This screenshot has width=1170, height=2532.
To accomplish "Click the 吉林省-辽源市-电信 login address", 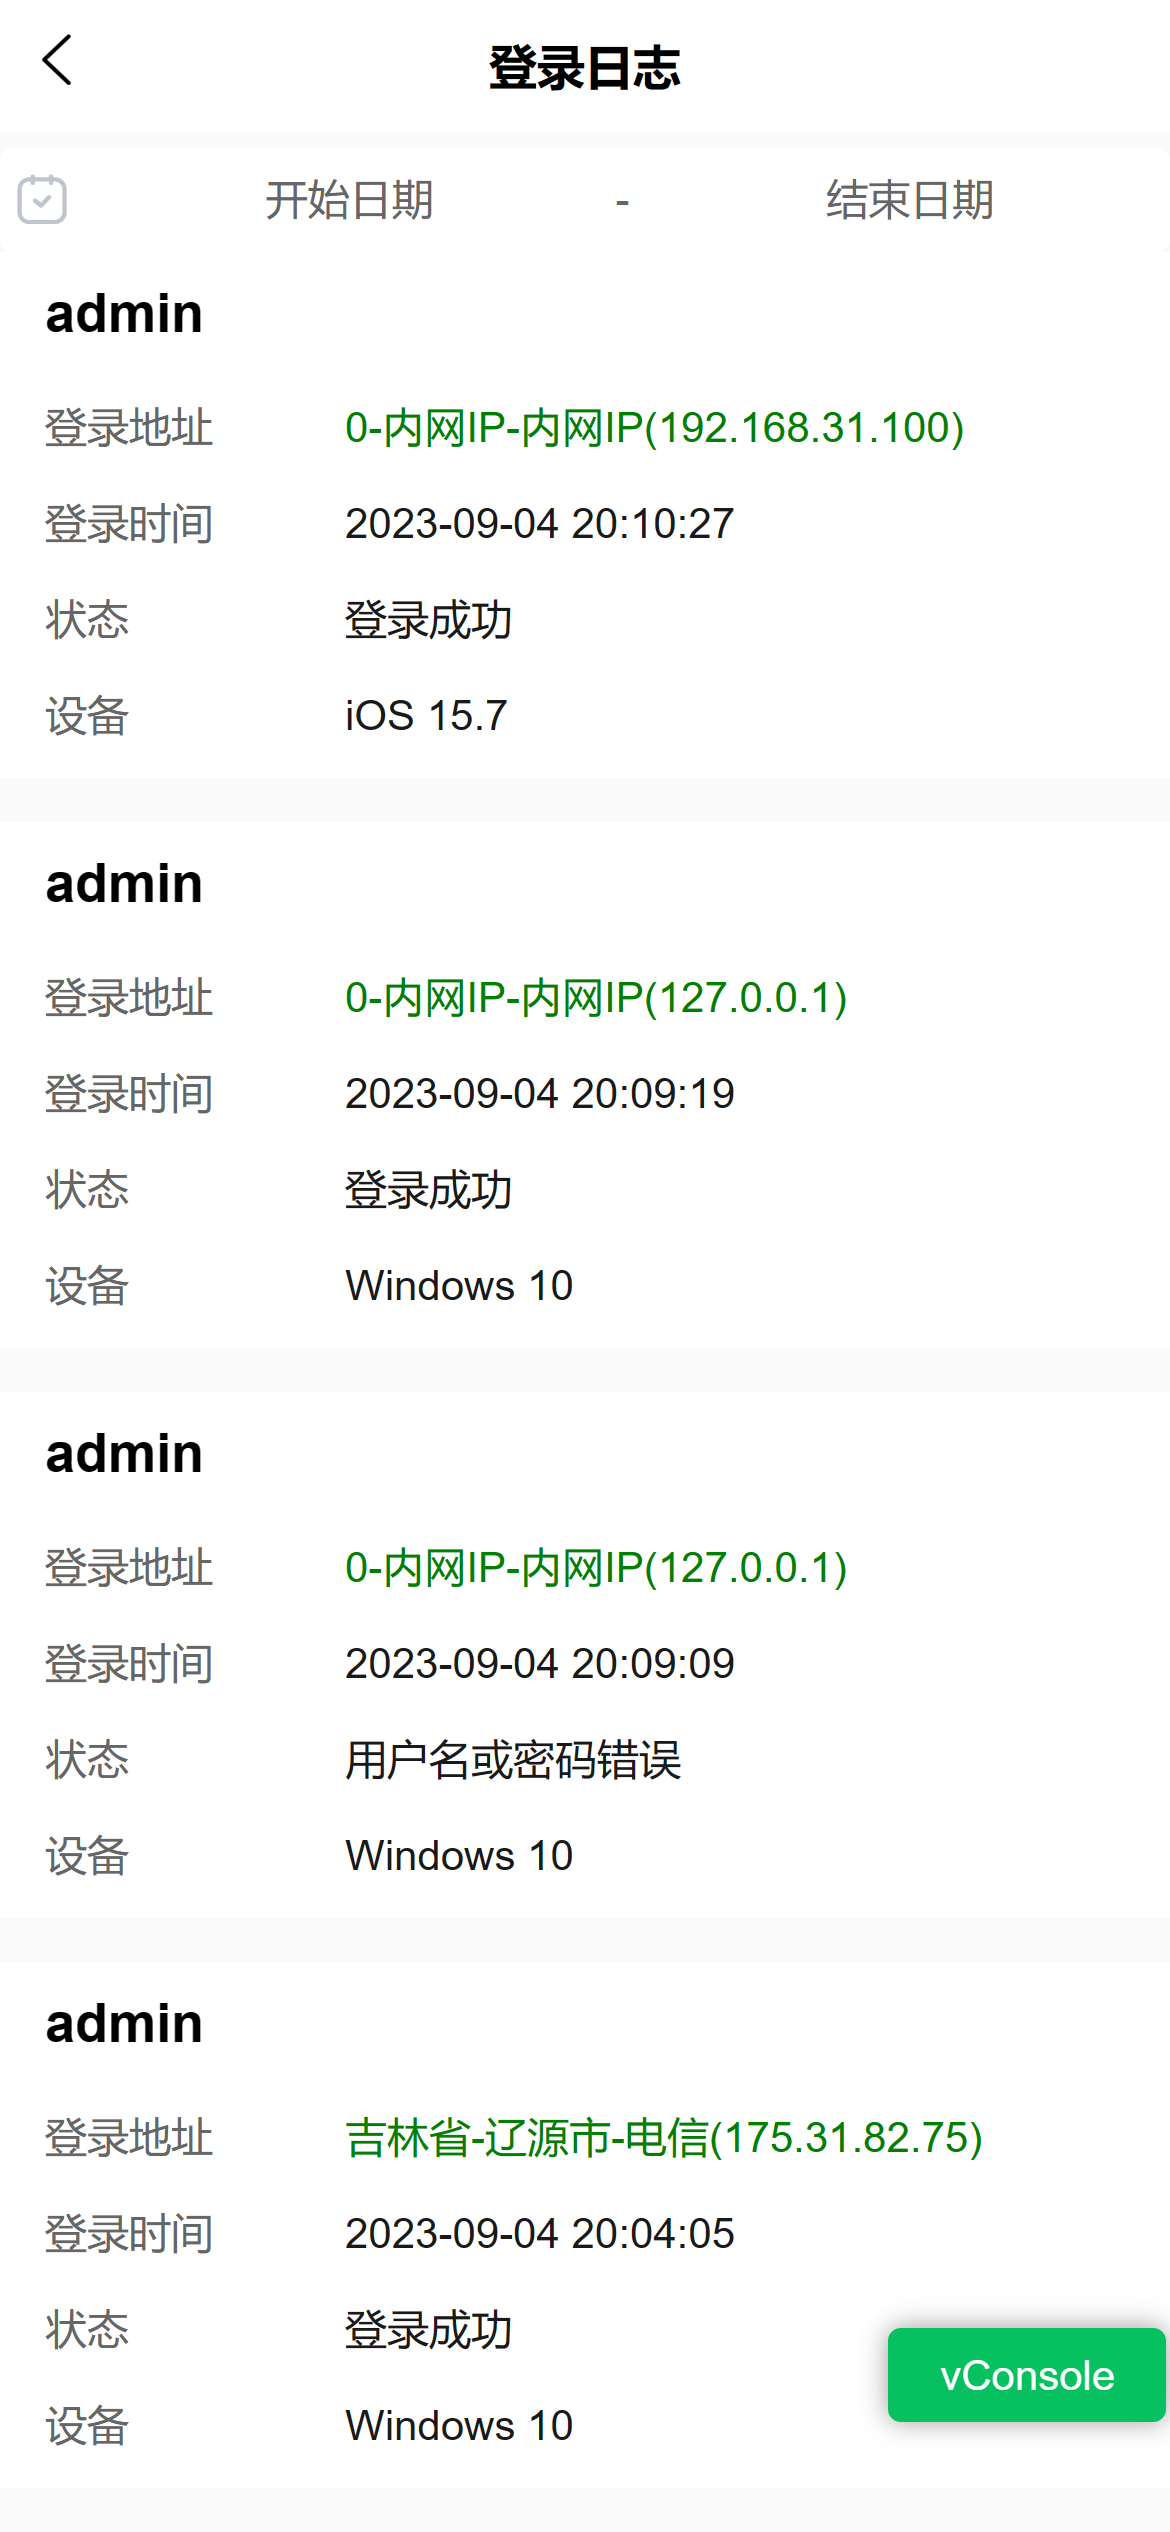I will tap(663, 2138).
